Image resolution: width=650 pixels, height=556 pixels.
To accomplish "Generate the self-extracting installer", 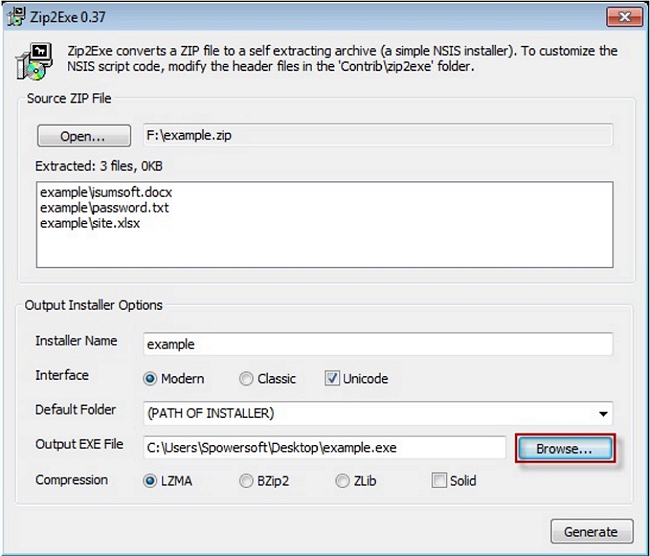I will coord(592,532).
